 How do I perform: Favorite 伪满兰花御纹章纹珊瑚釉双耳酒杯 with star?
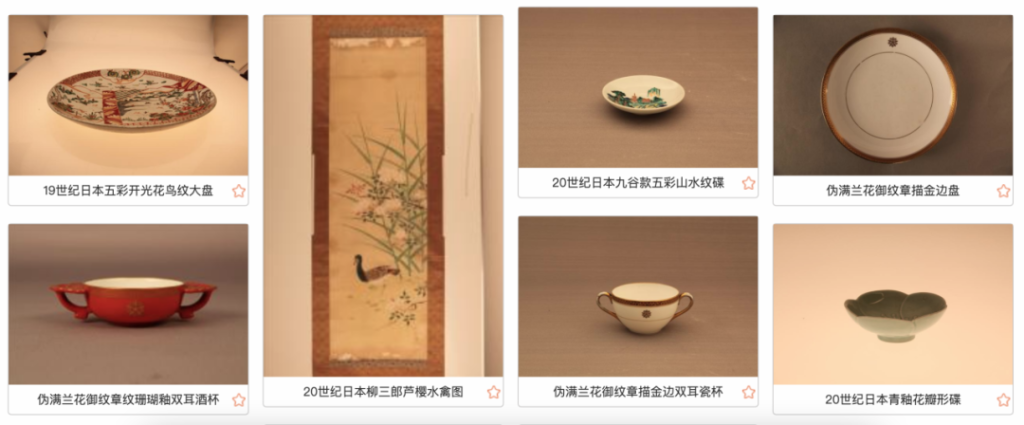pos(239,400)
